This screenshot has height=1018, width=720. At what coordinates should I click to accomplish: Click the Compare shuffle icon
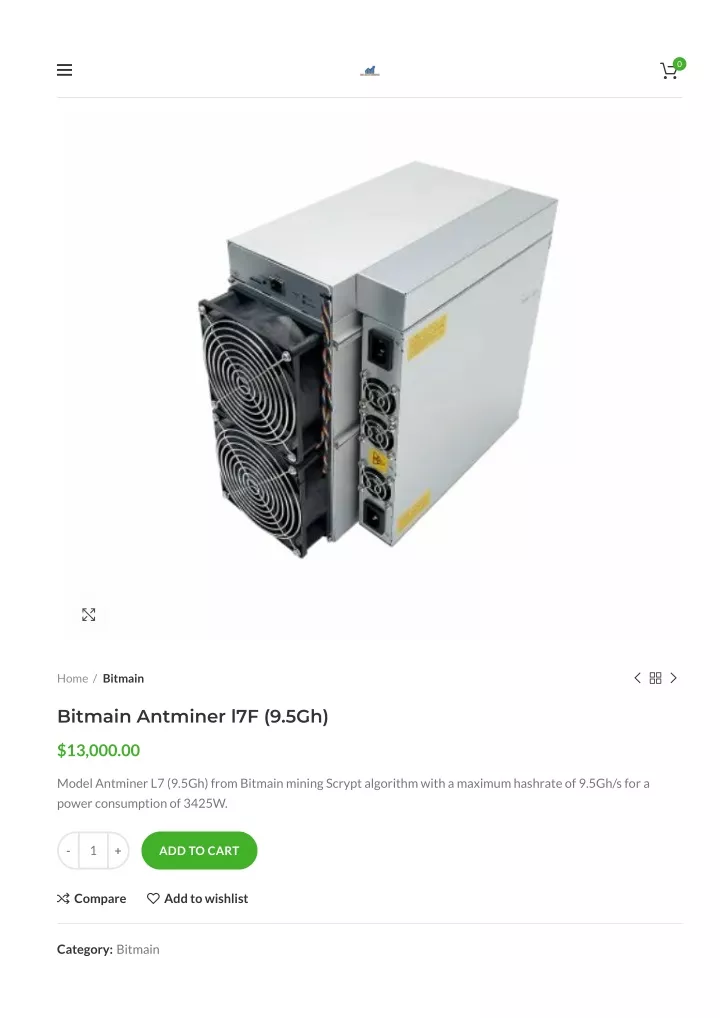click(63, 899)
